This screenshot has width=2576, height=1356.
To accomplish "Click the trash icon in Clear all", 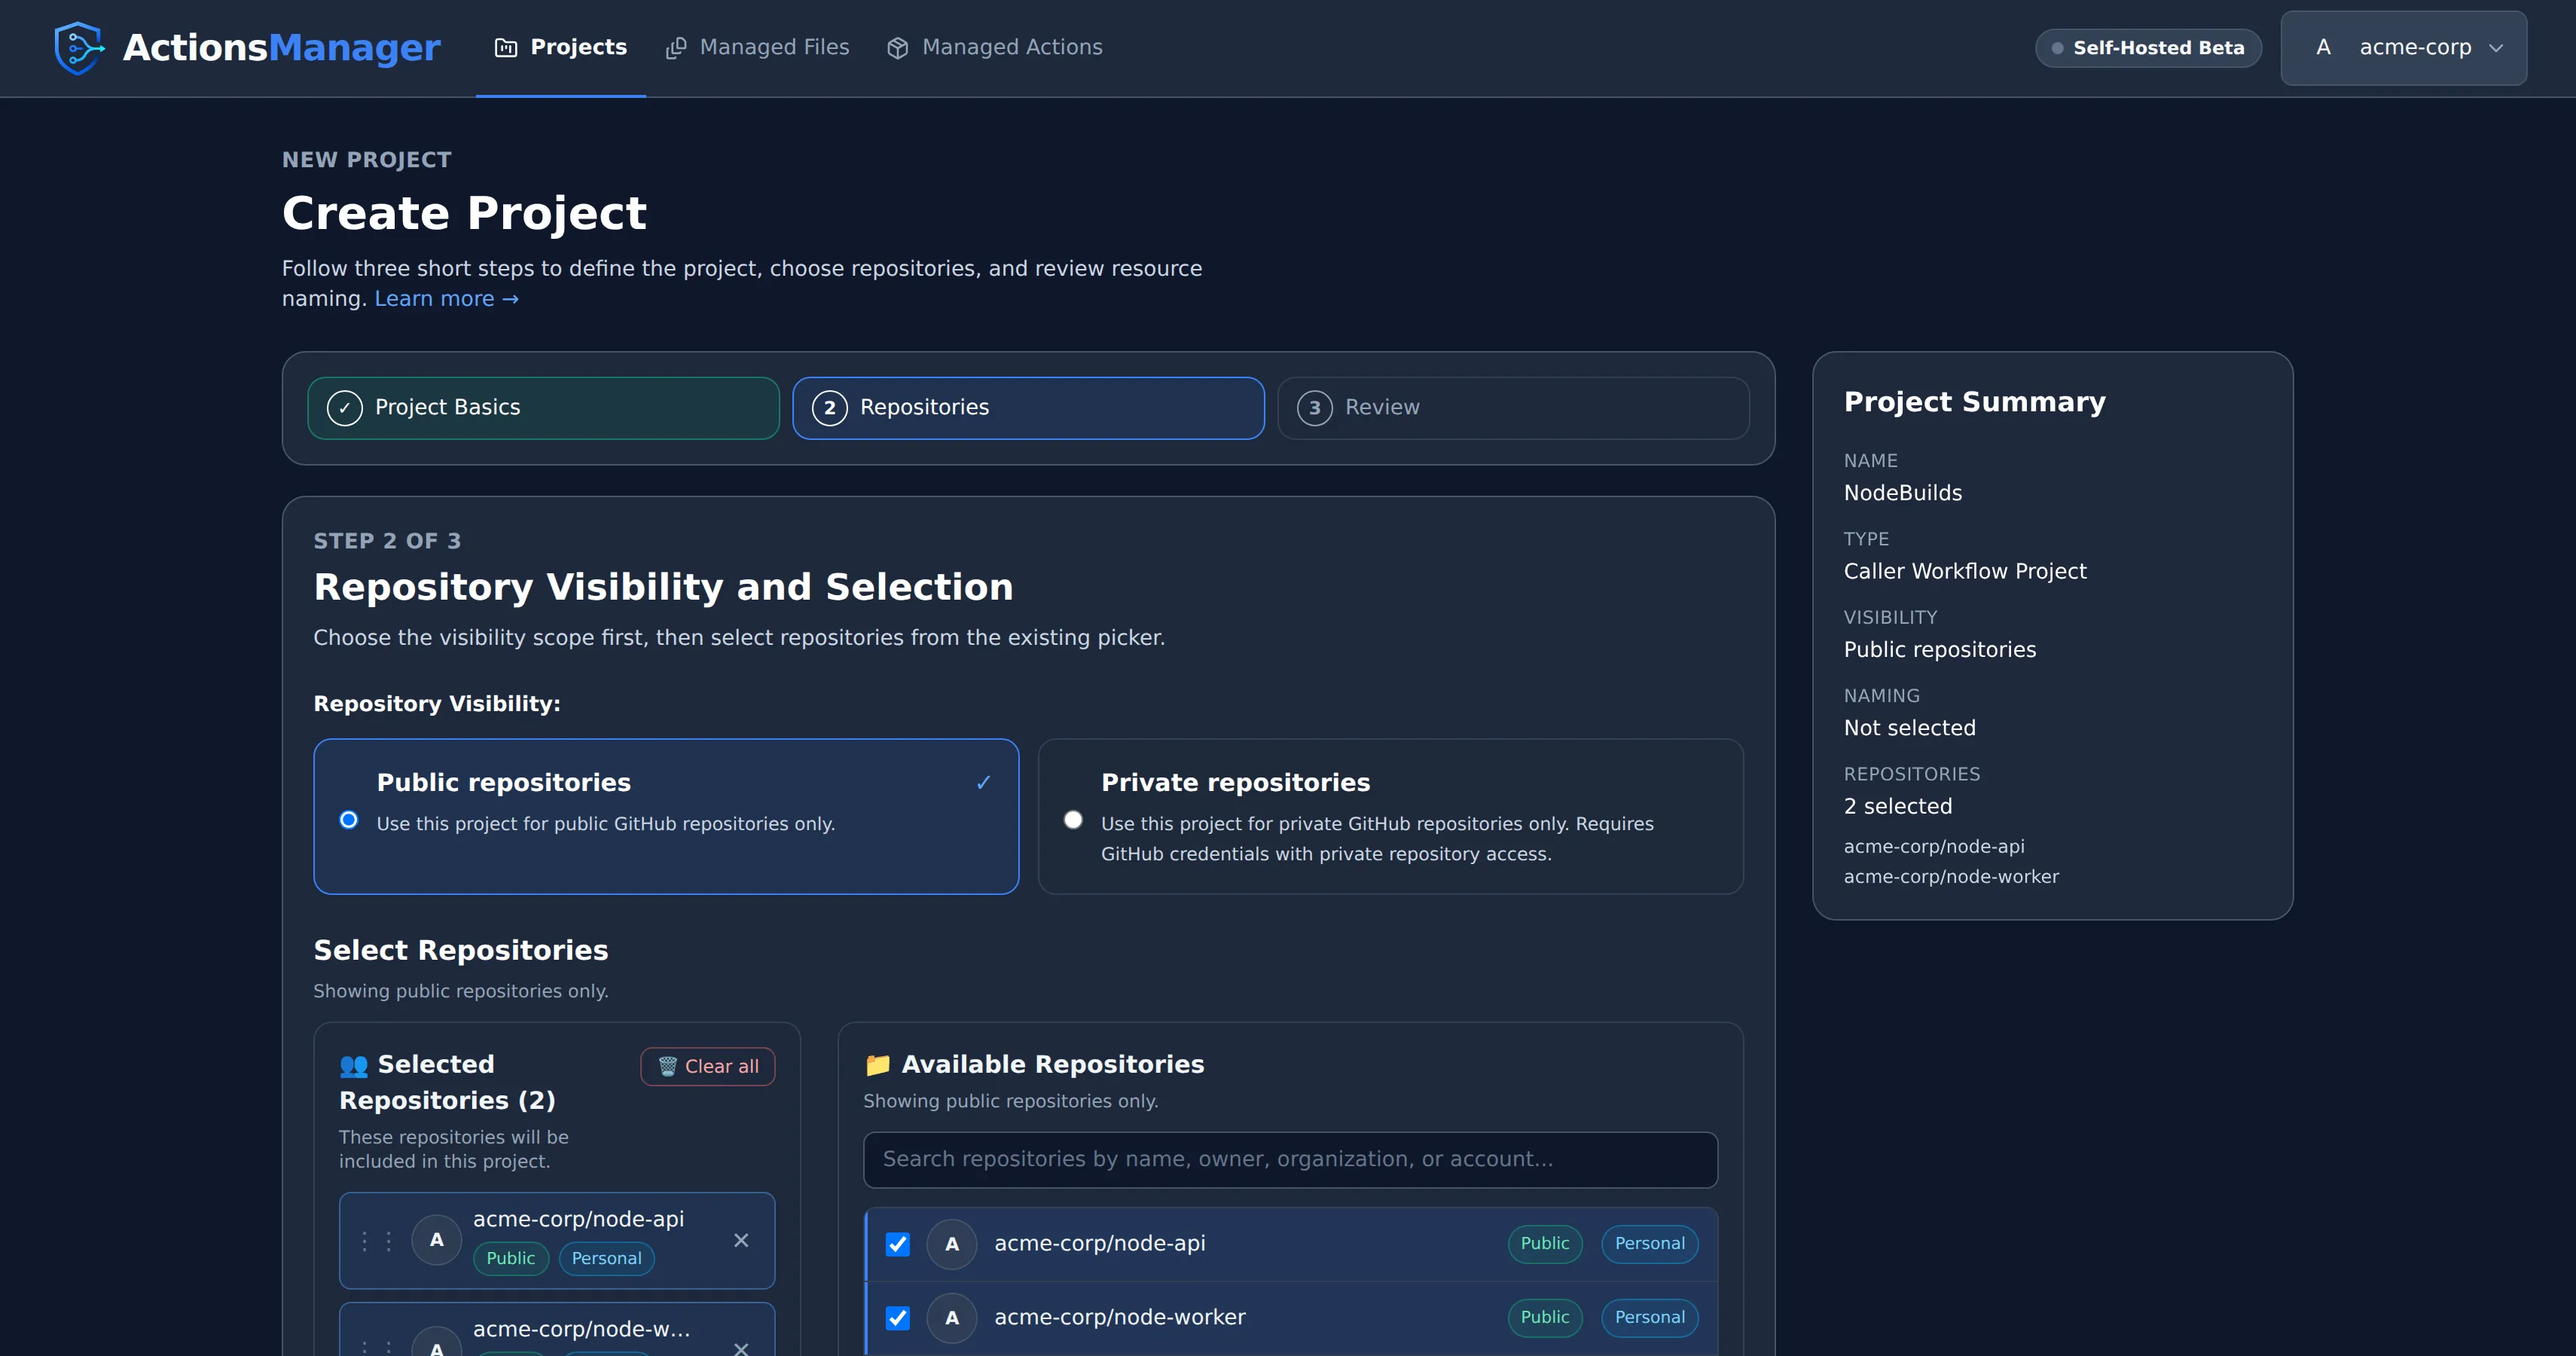I will 667,1066.
